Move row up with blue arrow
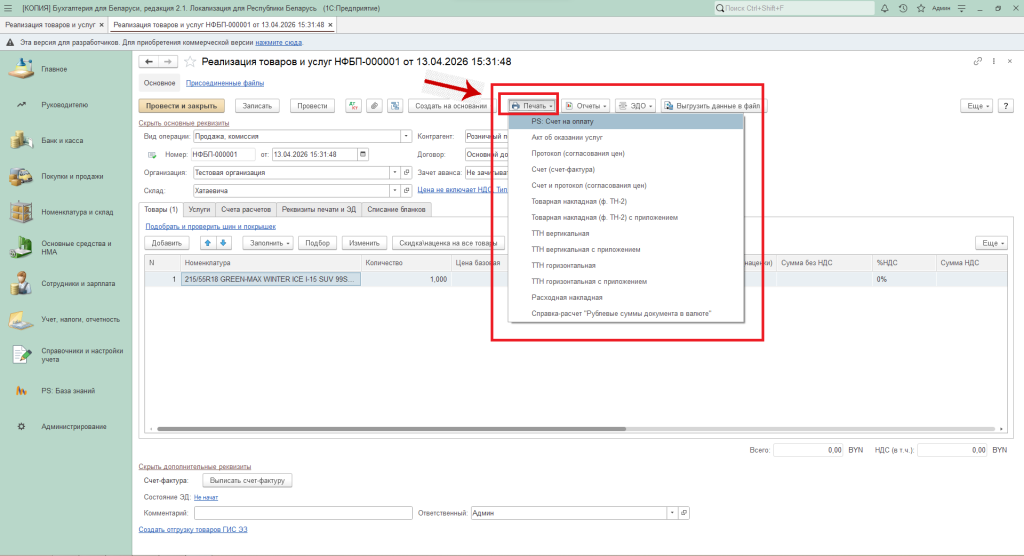 [208, 243]
